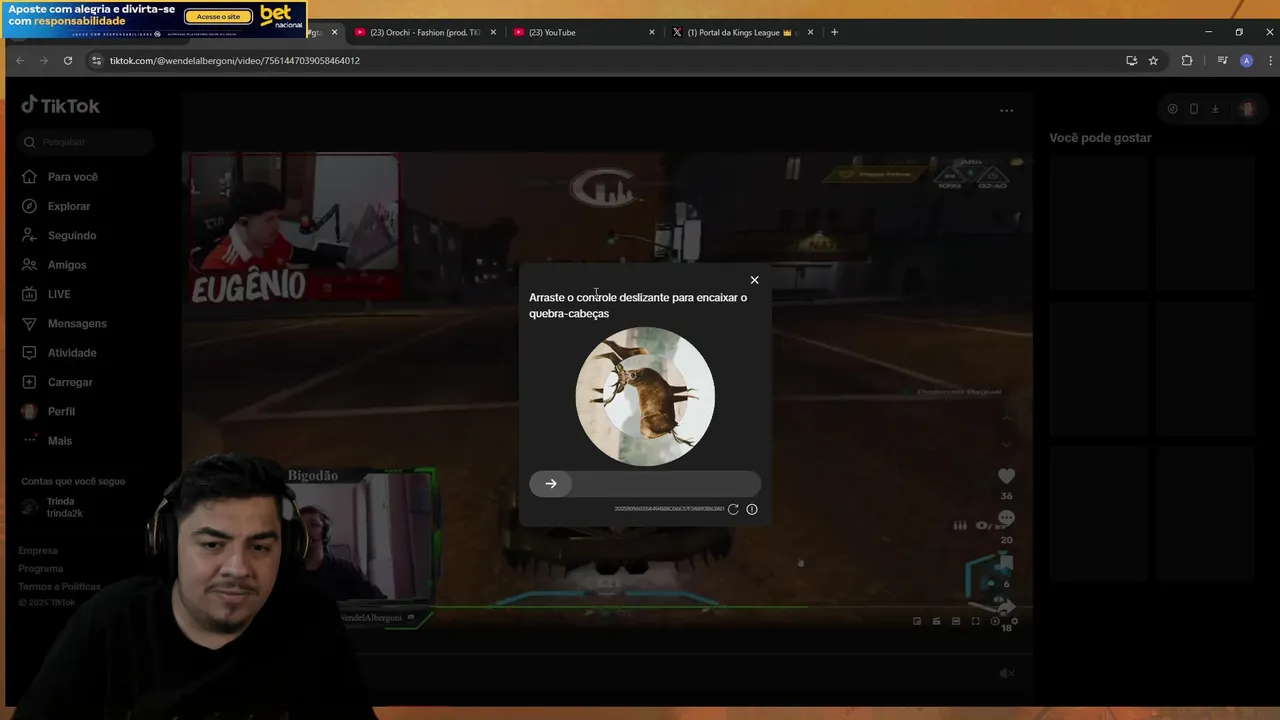The image size is (1280, 720).
Task: Click the Empresa footer link
Action: [x=38, y=551]
